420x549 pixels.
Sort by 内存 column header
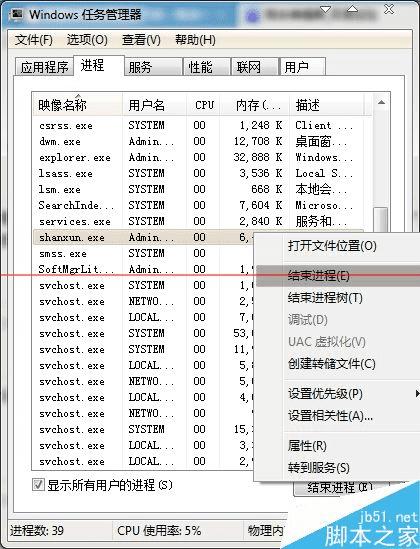pos(254,104)
